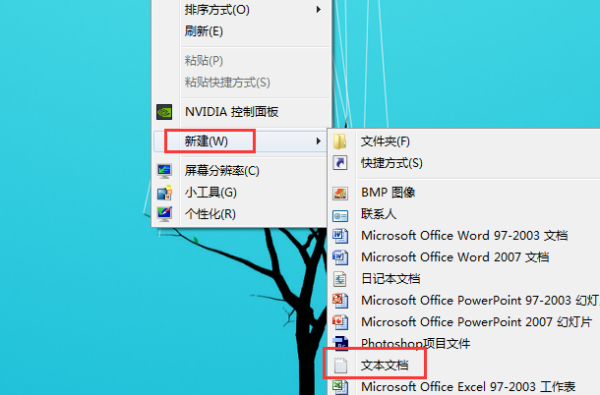Expand the 新建(W) submenu arrow

[318, 141]
